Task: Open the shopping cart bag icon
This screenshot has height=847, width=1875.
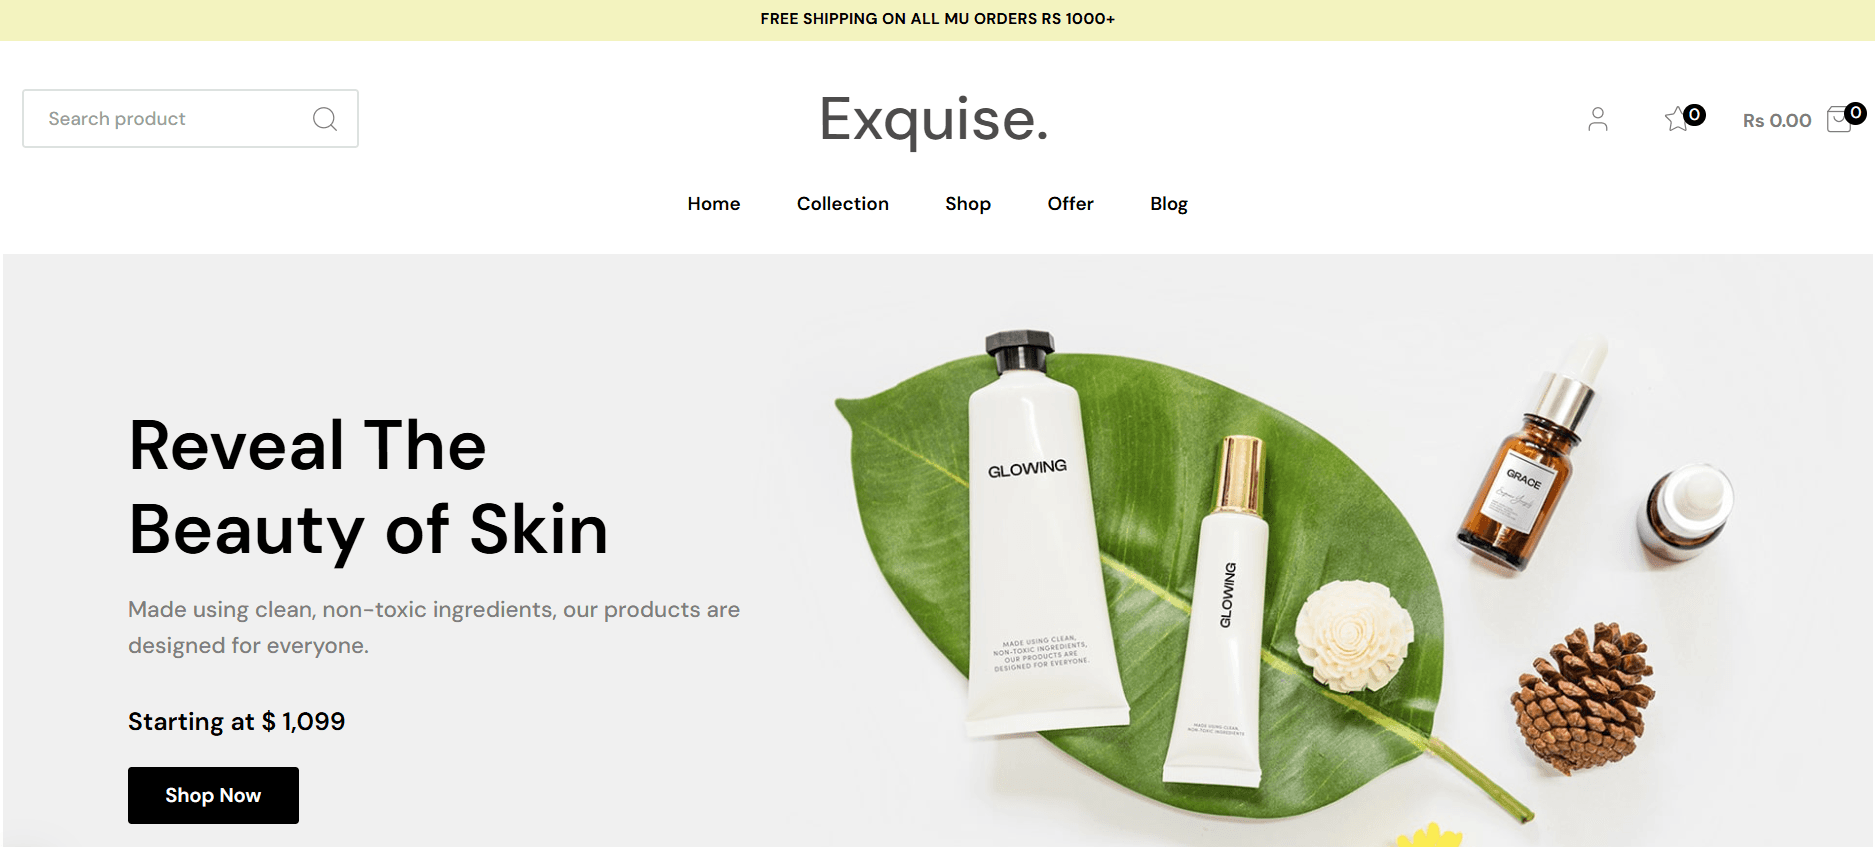Action: coord(1838,120)
